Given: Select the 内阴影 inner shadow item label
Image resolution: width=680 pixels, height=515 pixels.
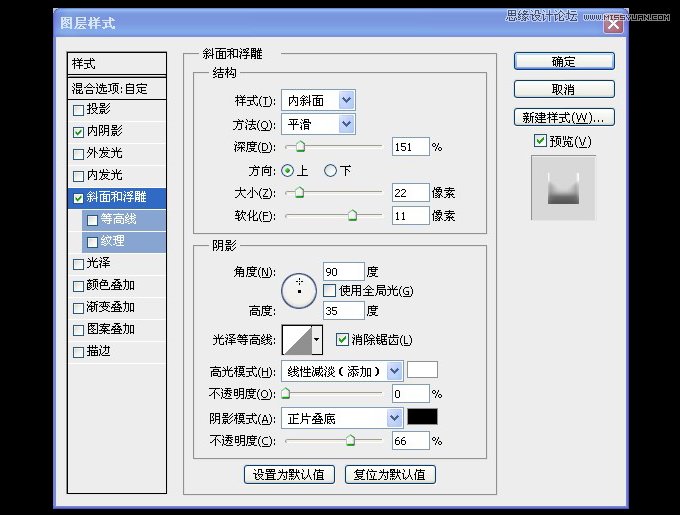Looking at the screenshot, I should [x=105, y=131].
